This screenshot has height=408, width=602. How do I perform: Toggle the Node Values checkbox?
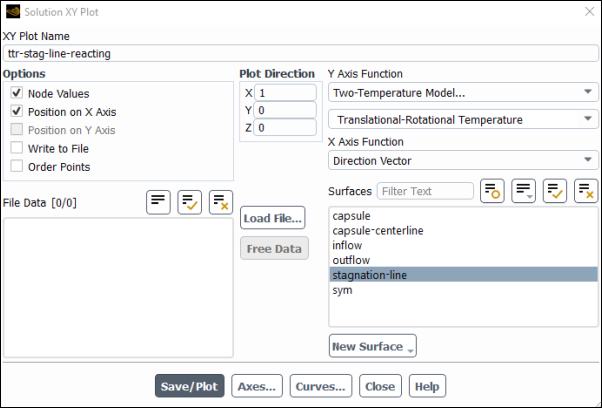17,93
